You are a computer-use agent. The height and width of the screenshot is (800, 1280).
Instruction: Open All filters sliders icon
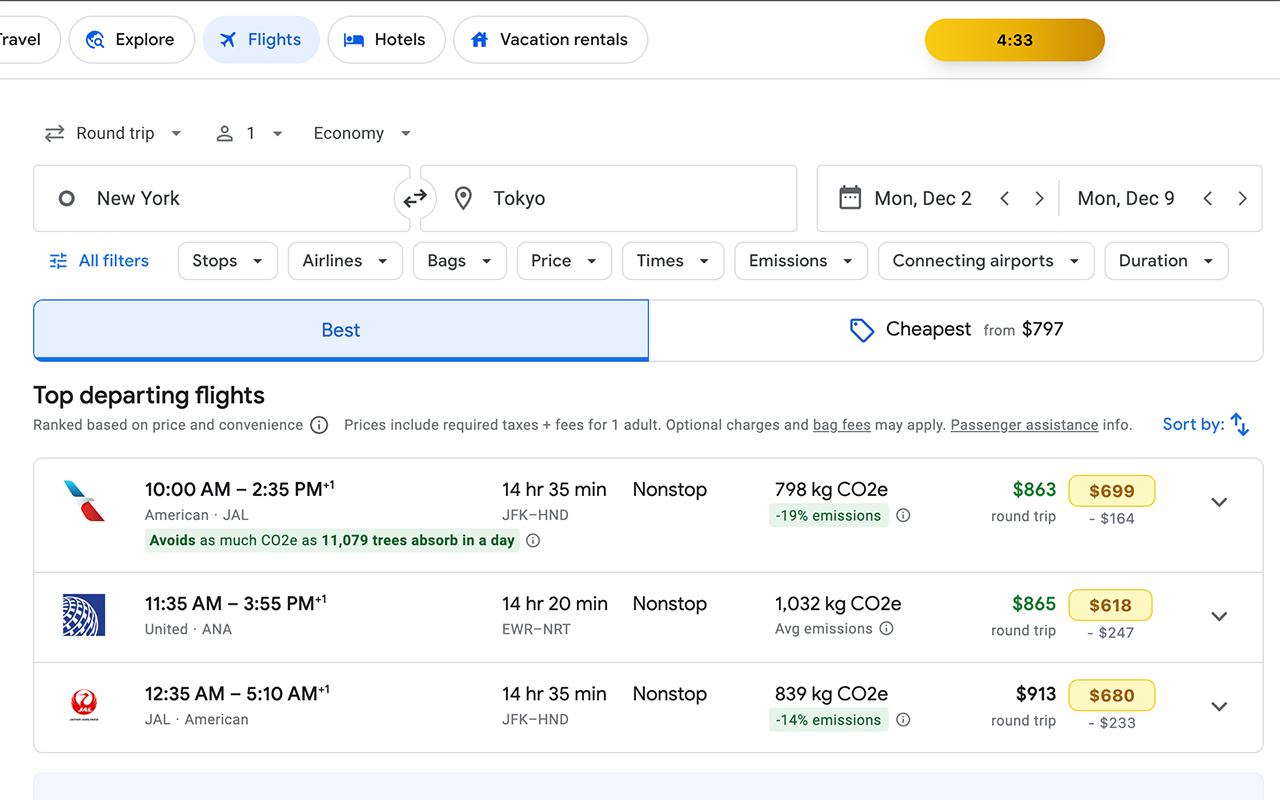click(59, 261)
